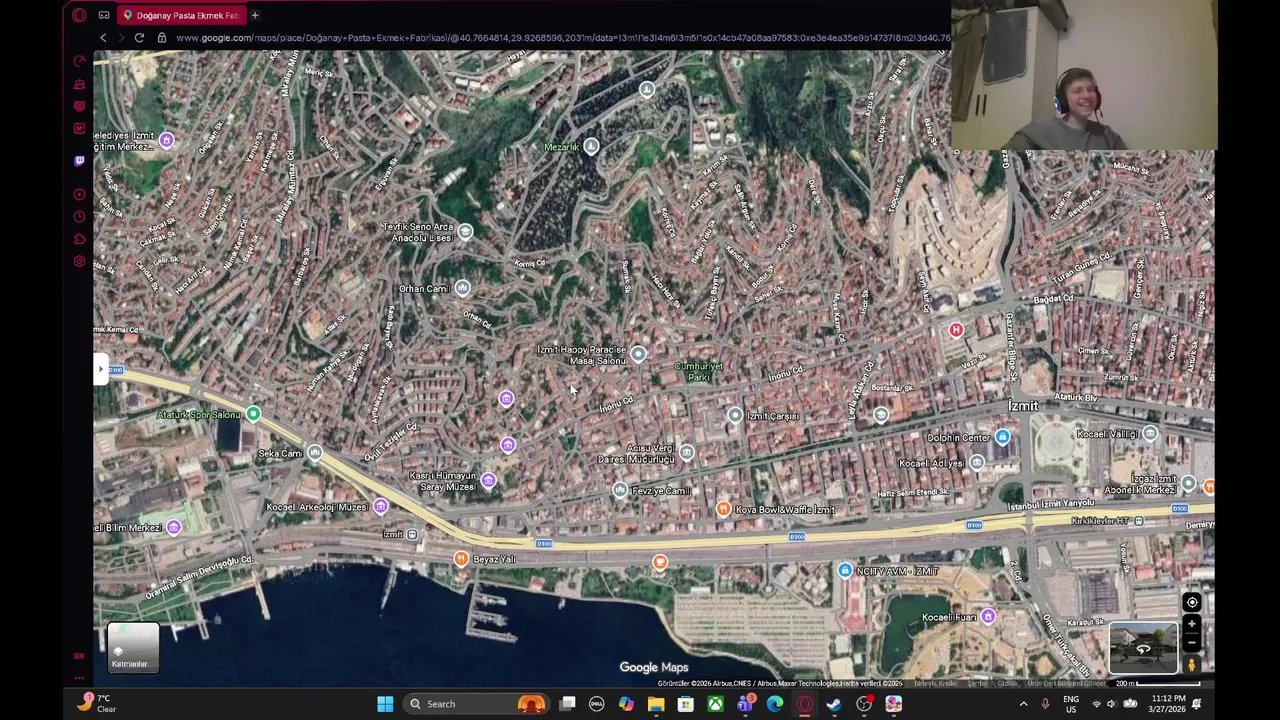The width and height of the screenshot is (1280, 720).
Task: Zoom out on the map
Action: click(1191, 642)
